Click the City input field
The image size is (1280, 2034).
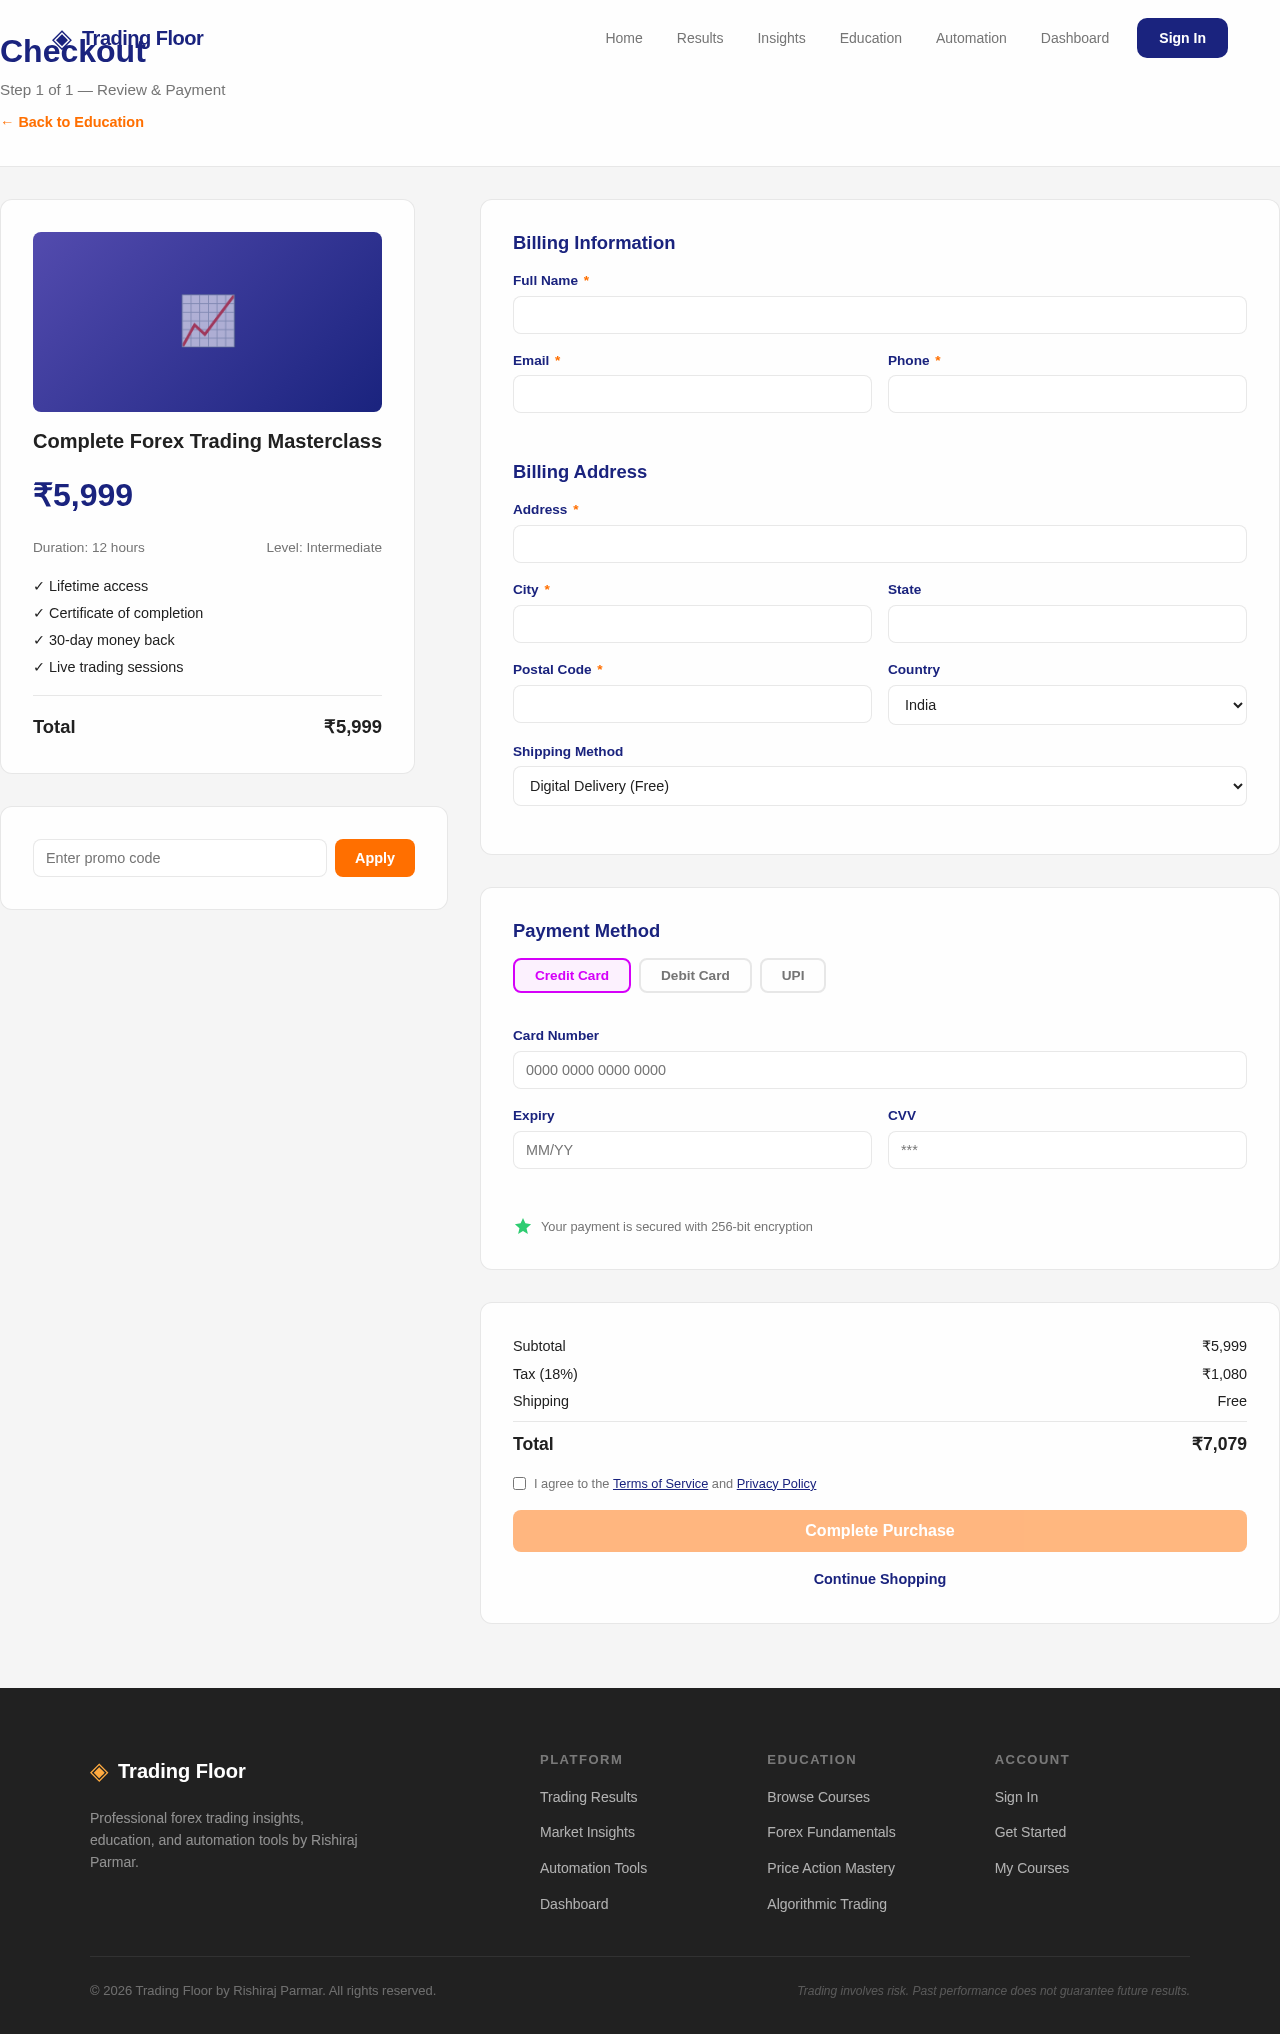click(692, 624)
